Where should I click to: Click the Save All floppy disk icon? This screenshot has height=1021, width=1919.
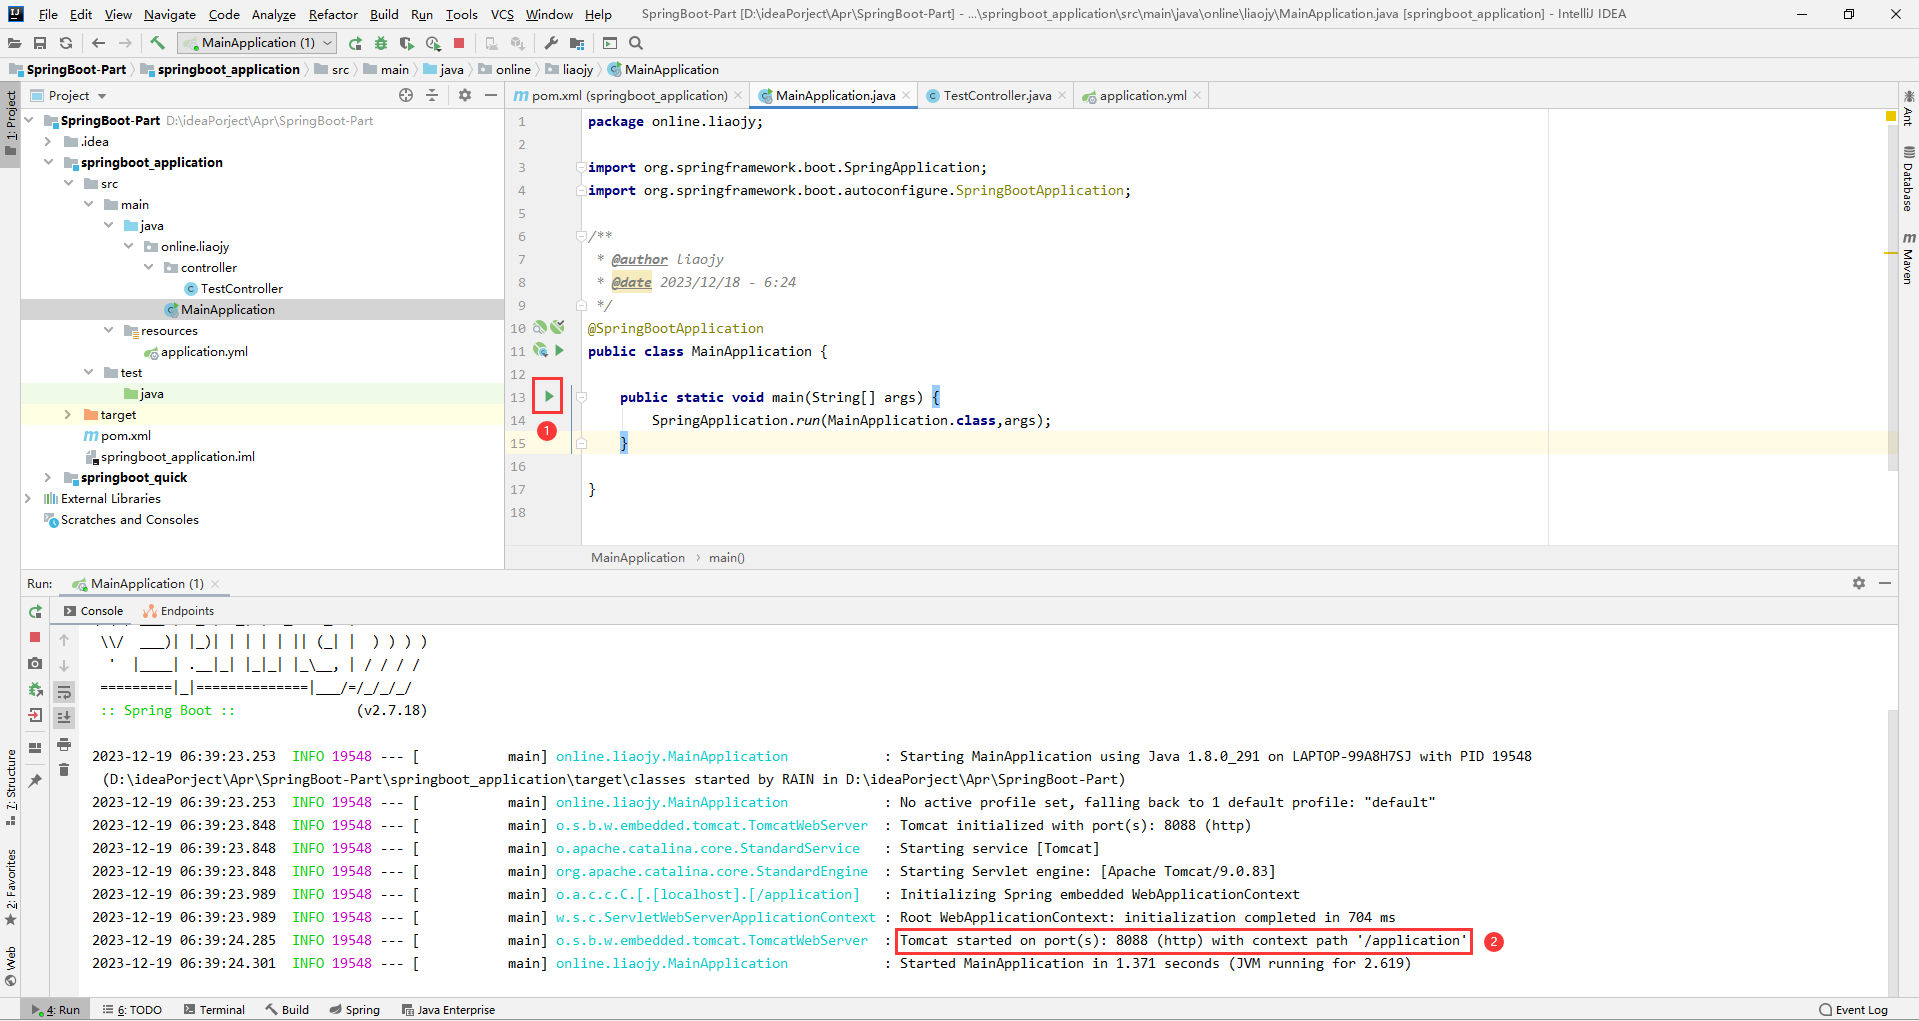tap(40, 43)
